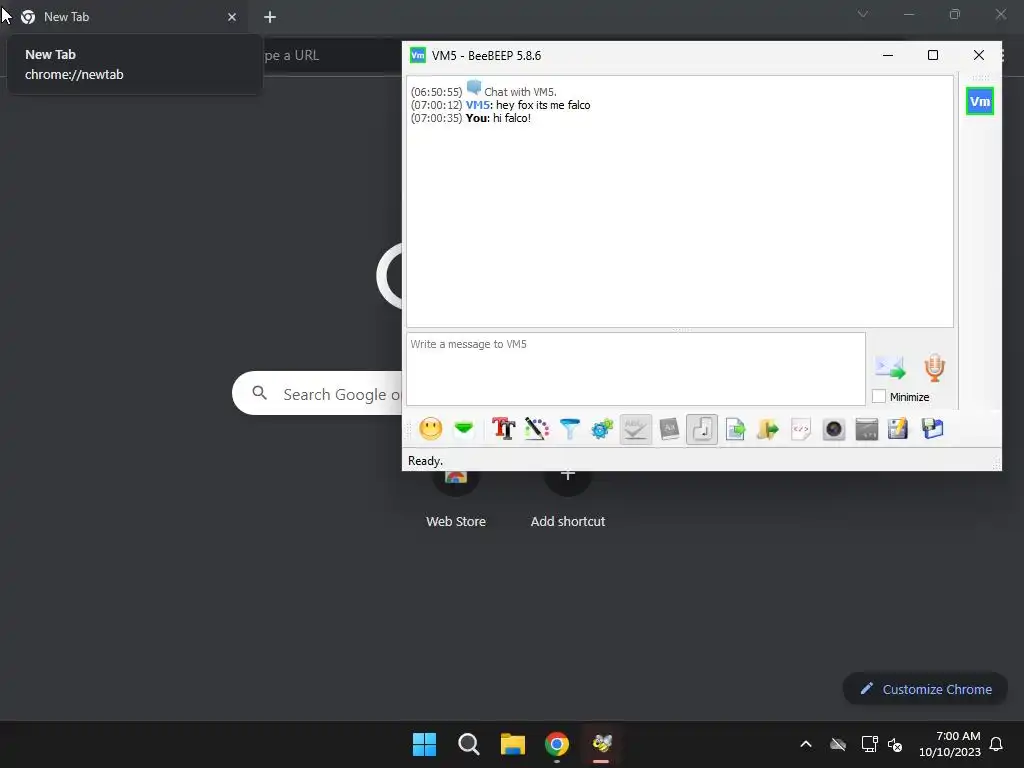Click the Search Google box in Chrome
This screenshot has height=768, width=1024.
click(x=317, y=393)
